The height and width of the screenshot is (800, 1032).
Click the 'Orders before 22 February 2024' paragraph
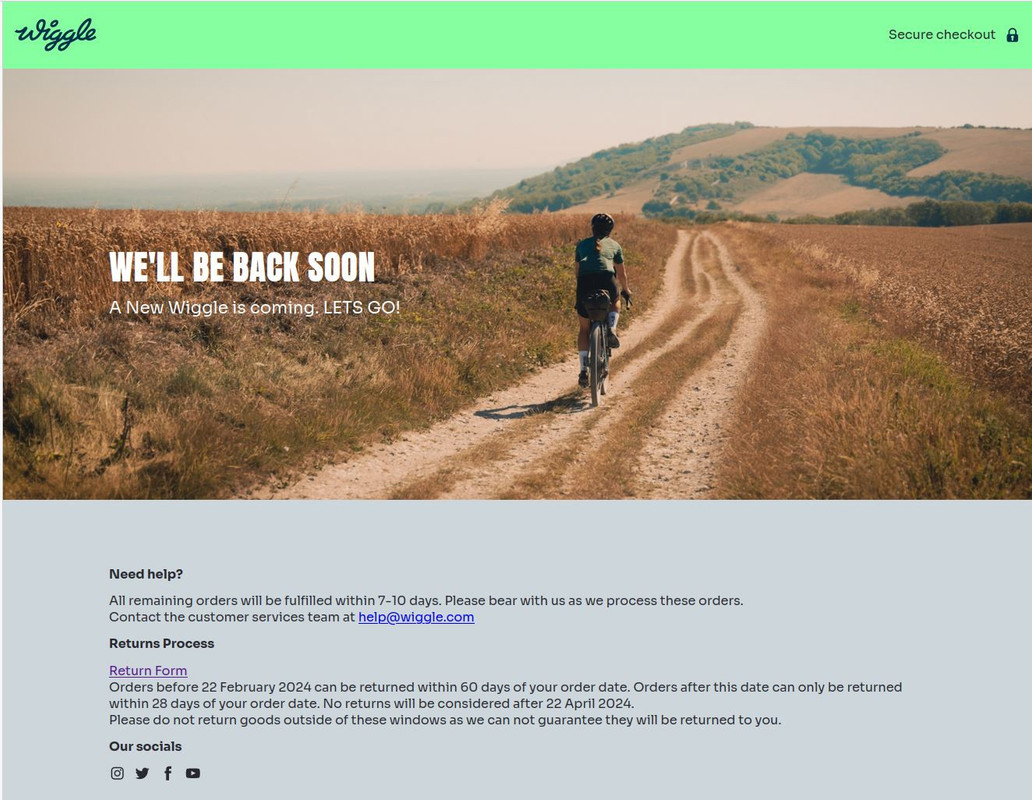click(x=505, y=695)
